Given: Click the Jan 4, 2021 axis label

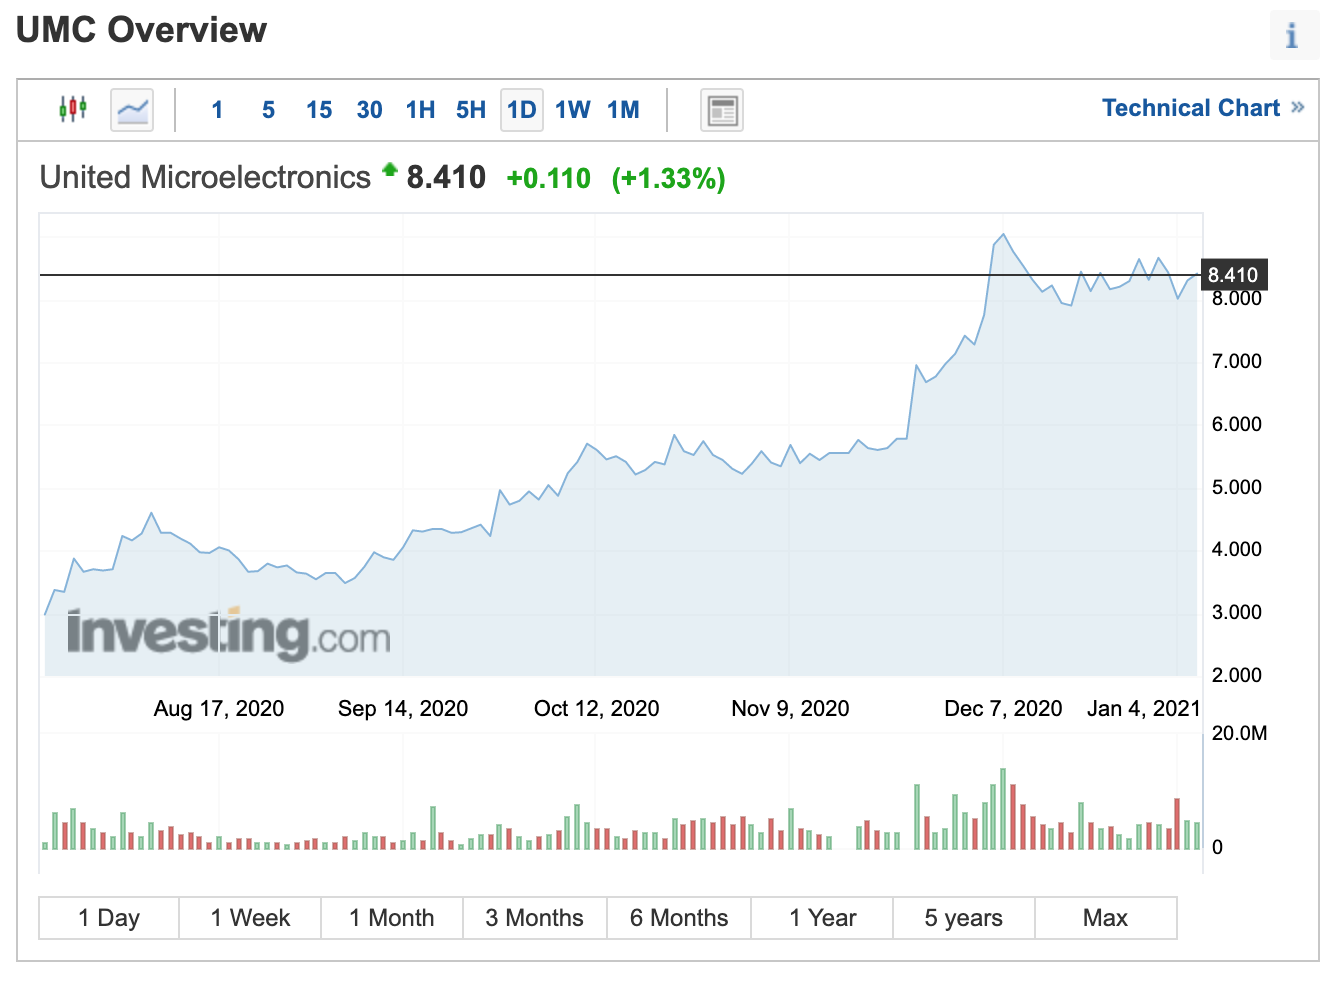Looking at the screenshot, I should pyautogui.click(x=1143, y=708).
